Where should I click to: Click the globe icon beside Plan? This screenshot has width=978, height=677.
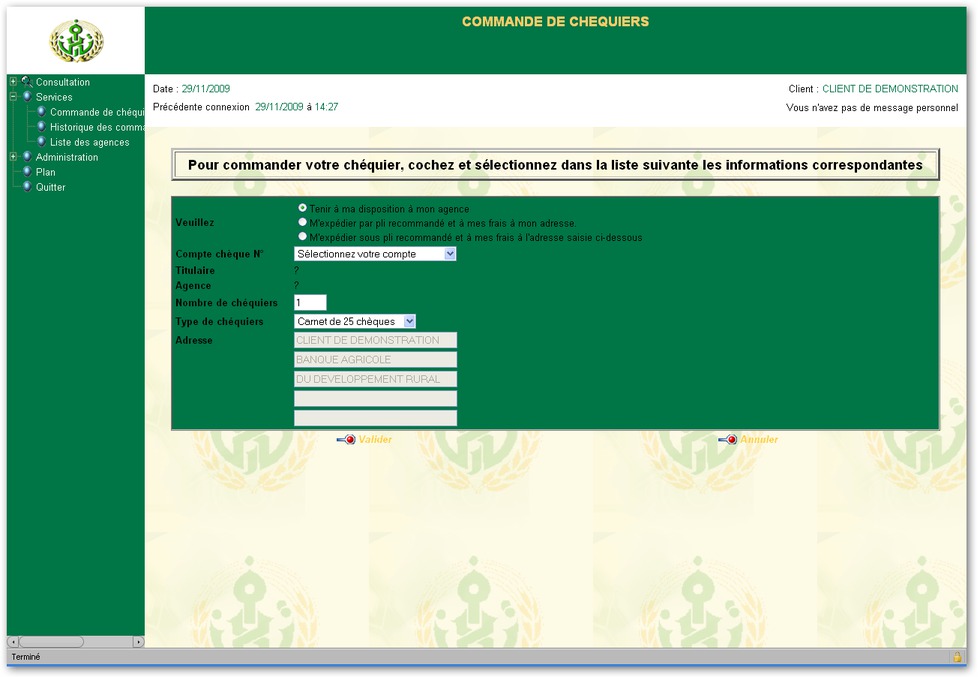tap(27, 171)
